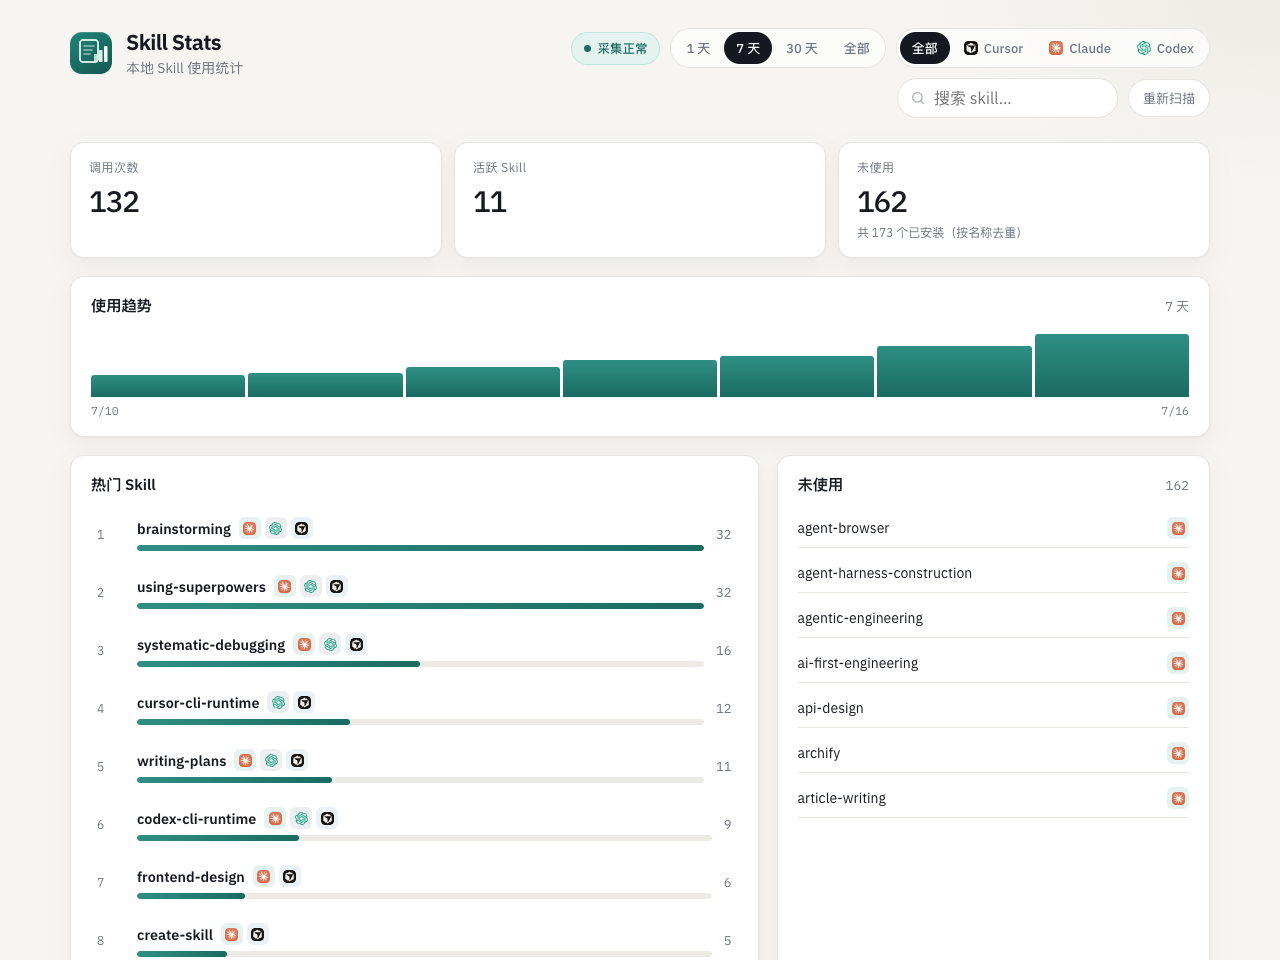Click the brainstorming usage progress bar
Image resolution: width=1280 pixels, height=960 pixels.
(420, 548)
